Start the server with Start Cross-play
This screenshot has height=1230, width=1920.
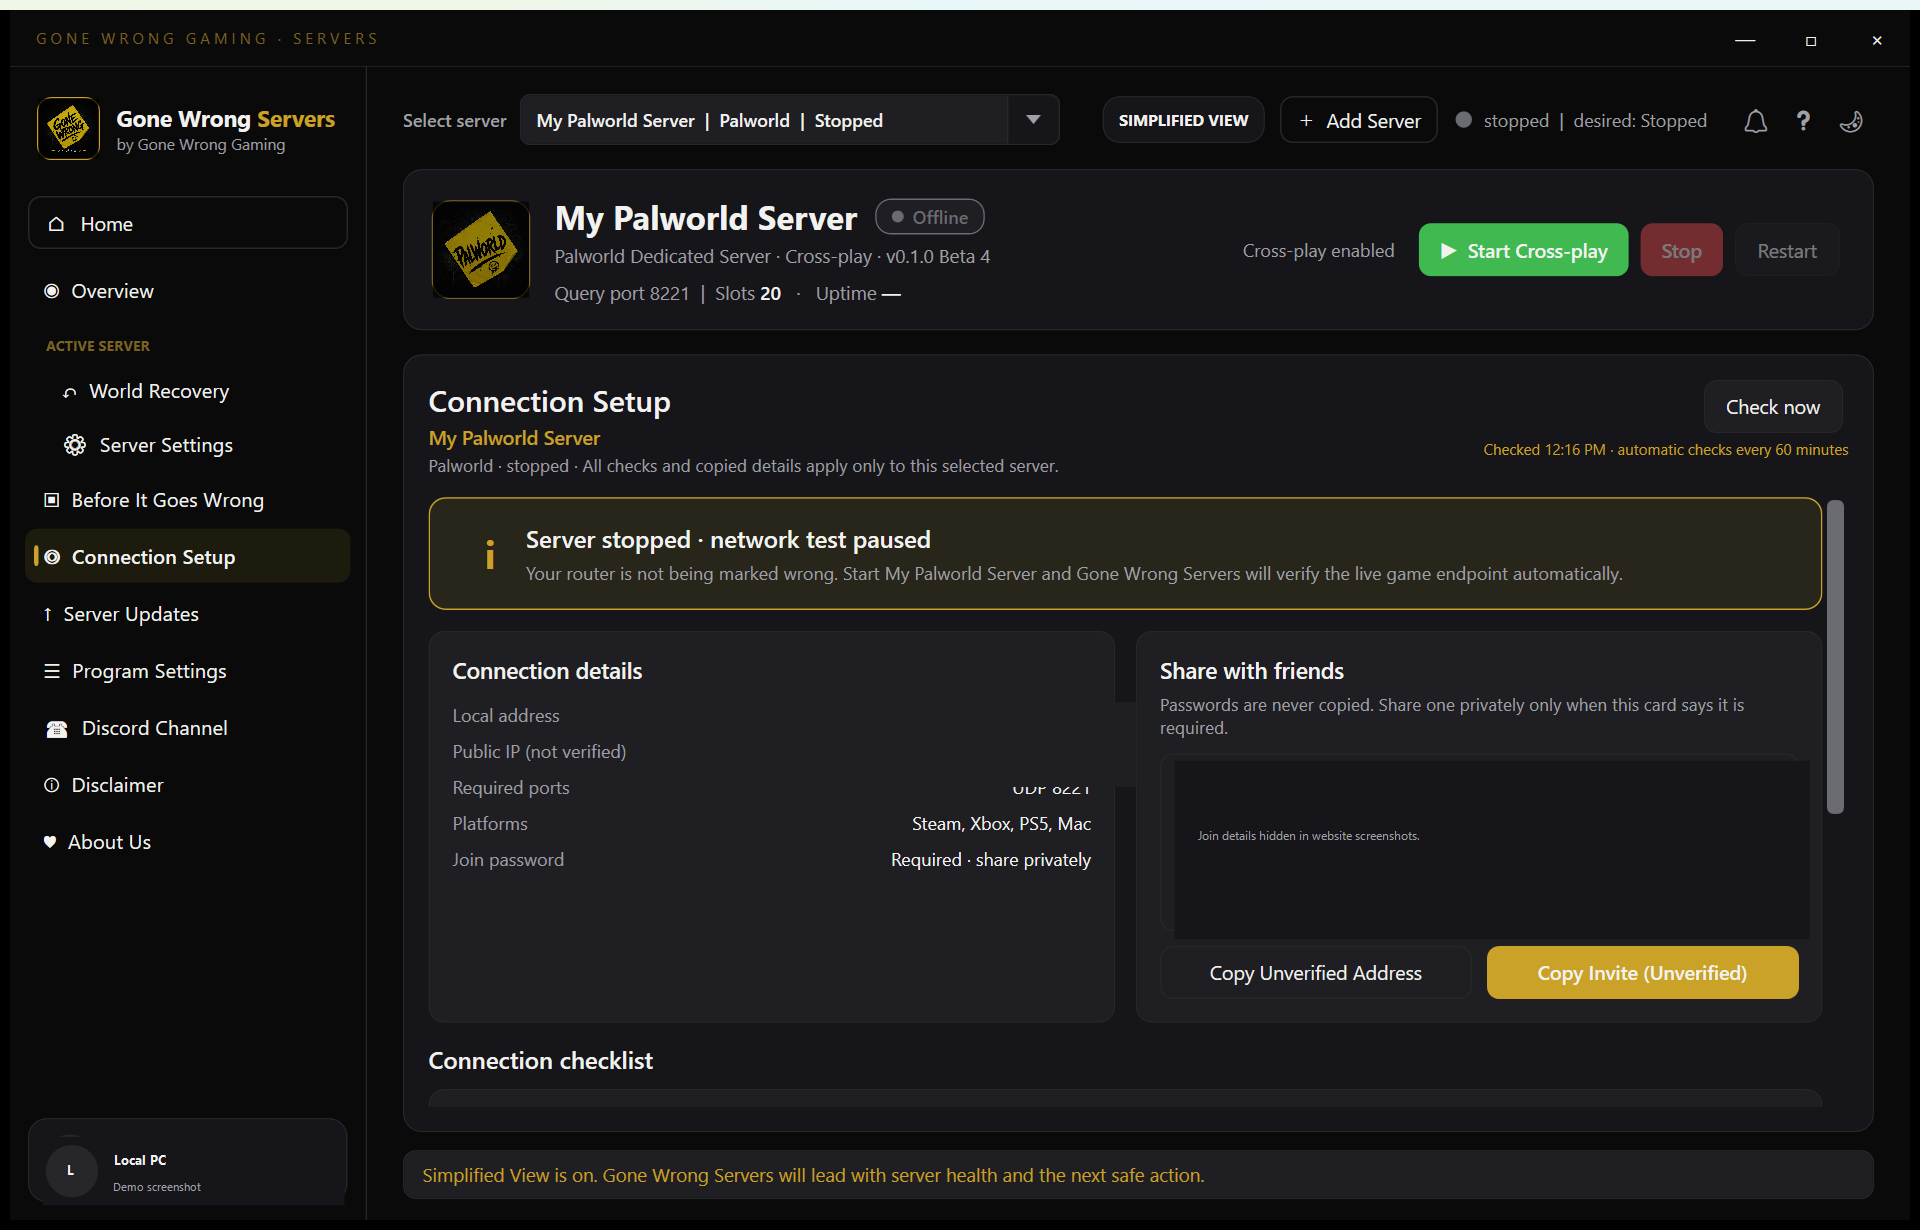(x=1523, y=250)
